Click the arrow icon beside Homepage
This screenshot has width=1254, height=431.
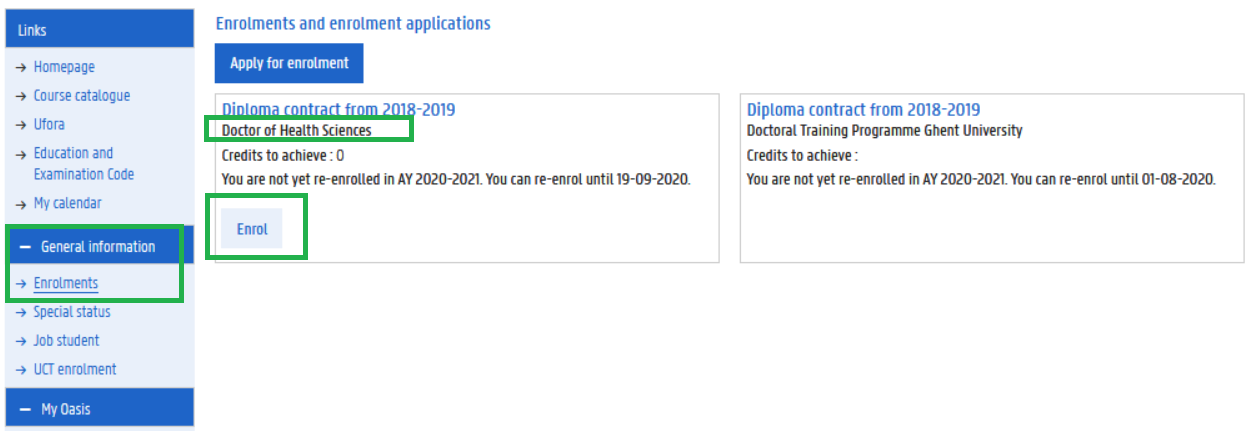click(23, 68)
